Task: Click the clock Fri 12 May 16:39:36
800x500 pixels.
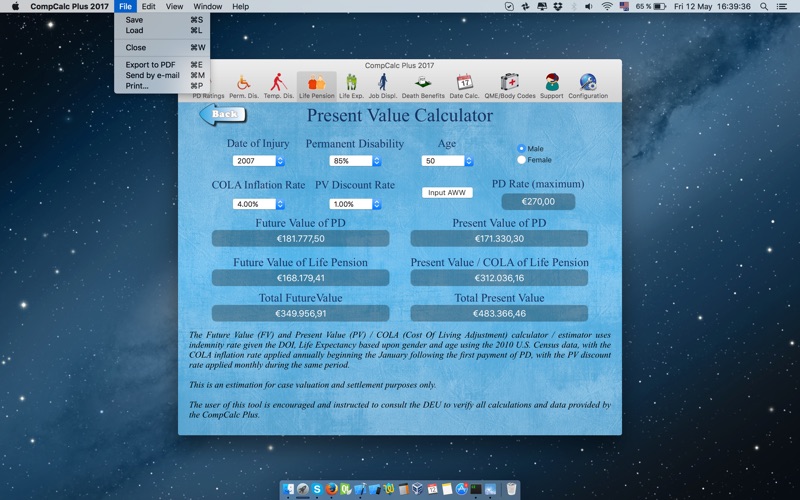Action: (712, 6)
